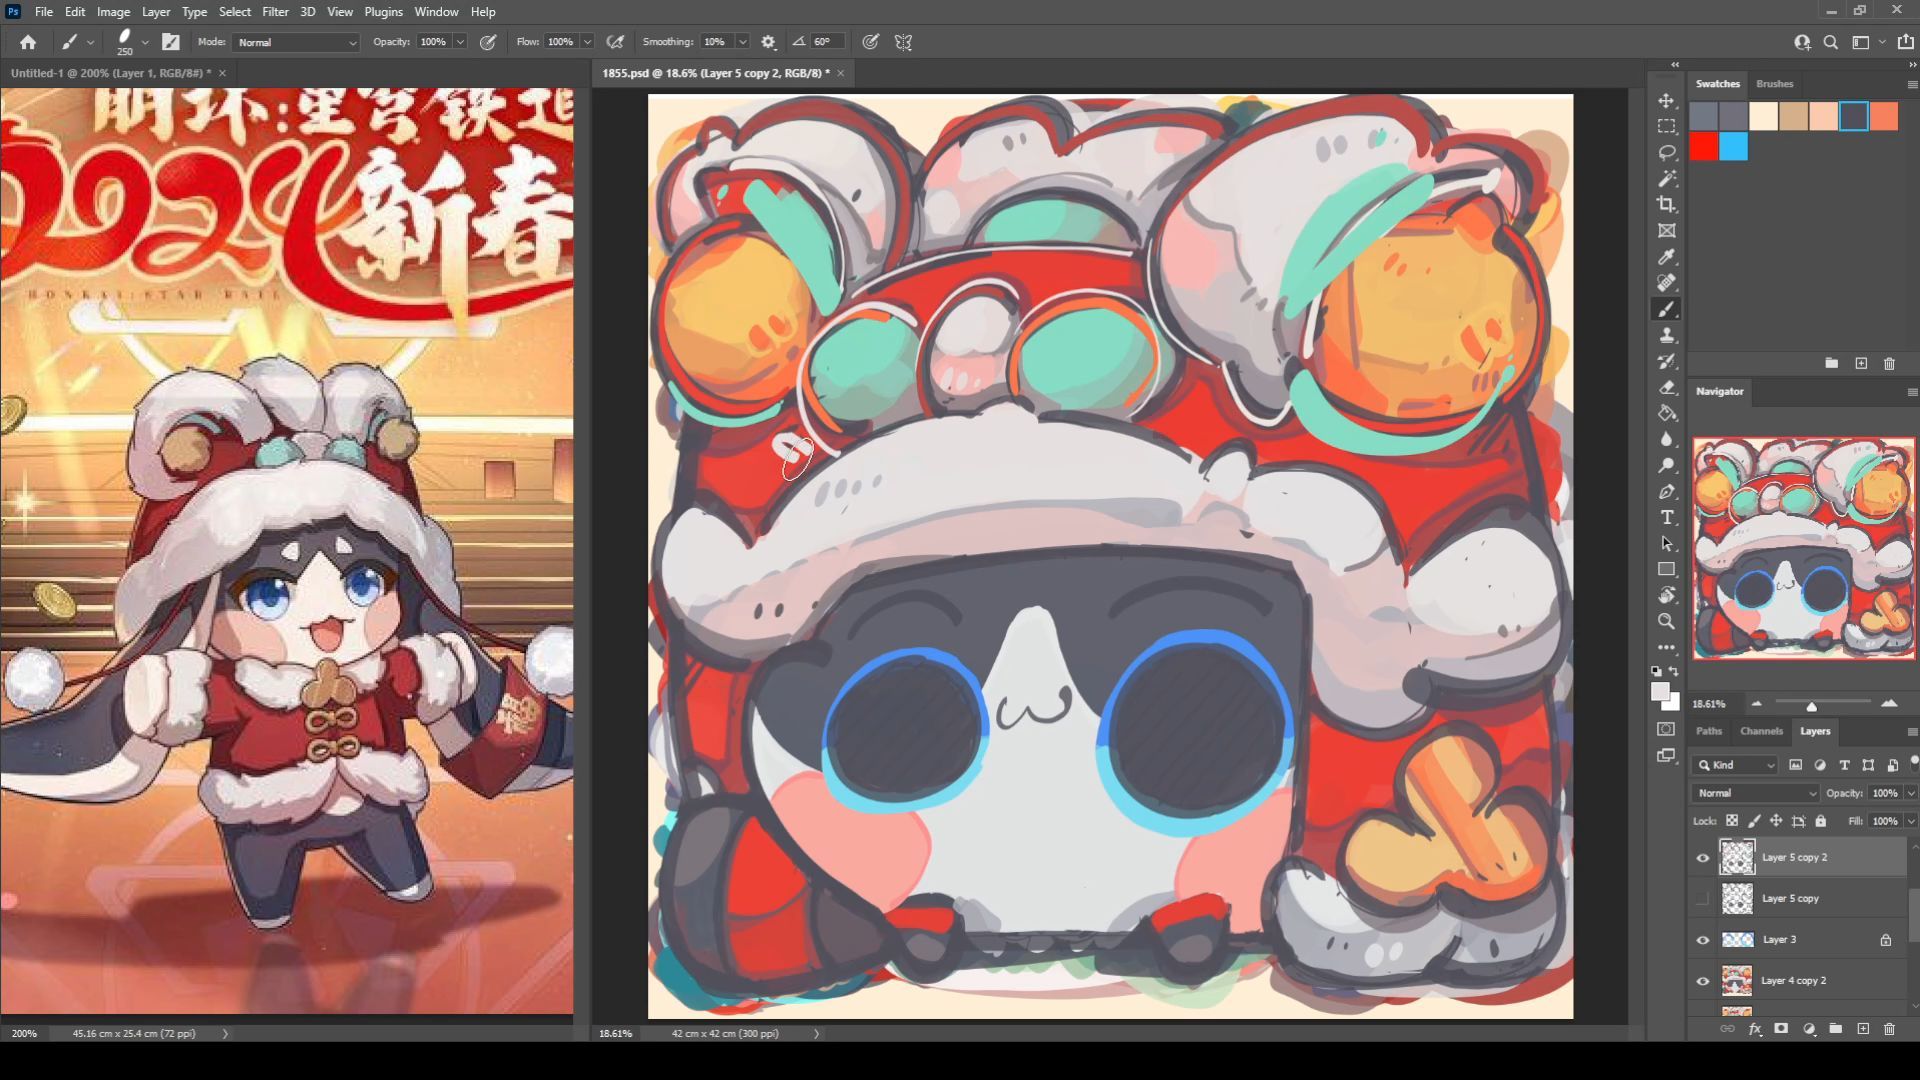
Task: Select the Eraser tool
Action: (1666, 387)
